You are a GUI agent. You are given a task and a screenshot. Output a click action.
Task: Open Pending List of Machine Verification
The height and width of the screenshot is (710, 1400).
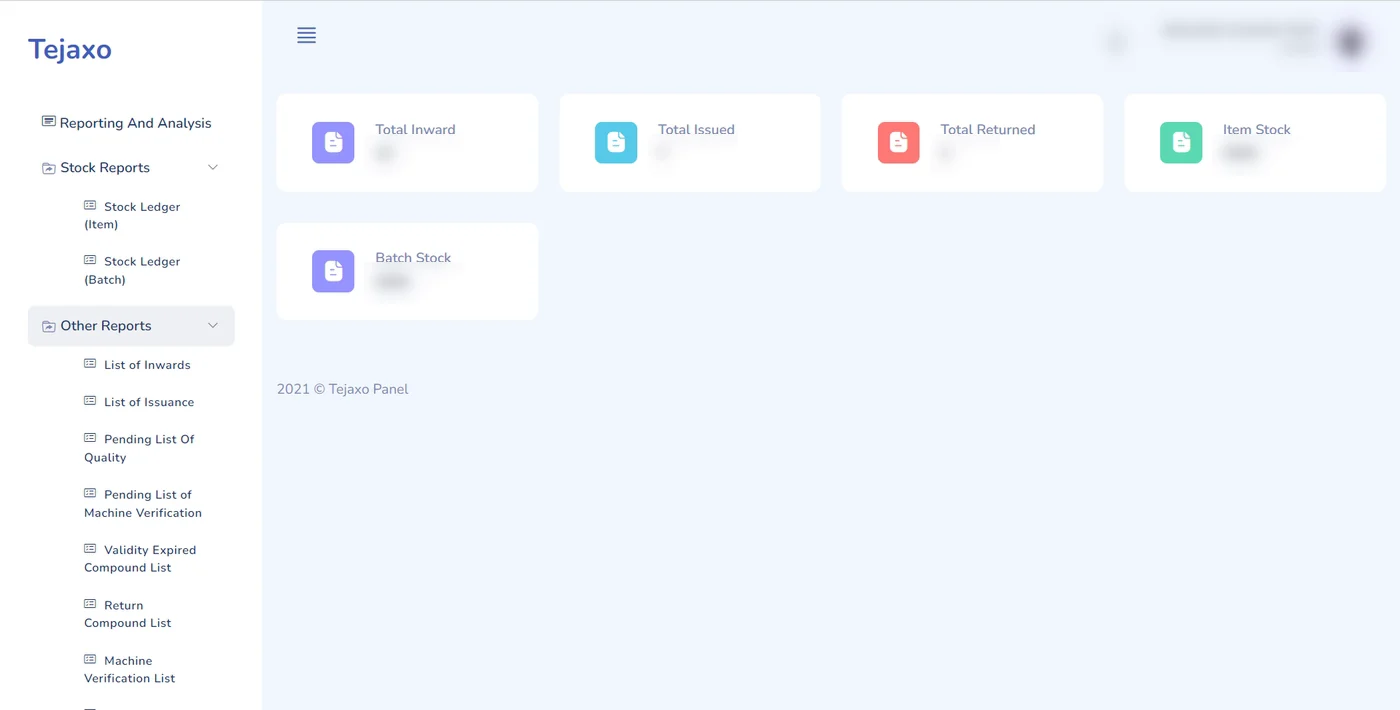tap(143, 503)
